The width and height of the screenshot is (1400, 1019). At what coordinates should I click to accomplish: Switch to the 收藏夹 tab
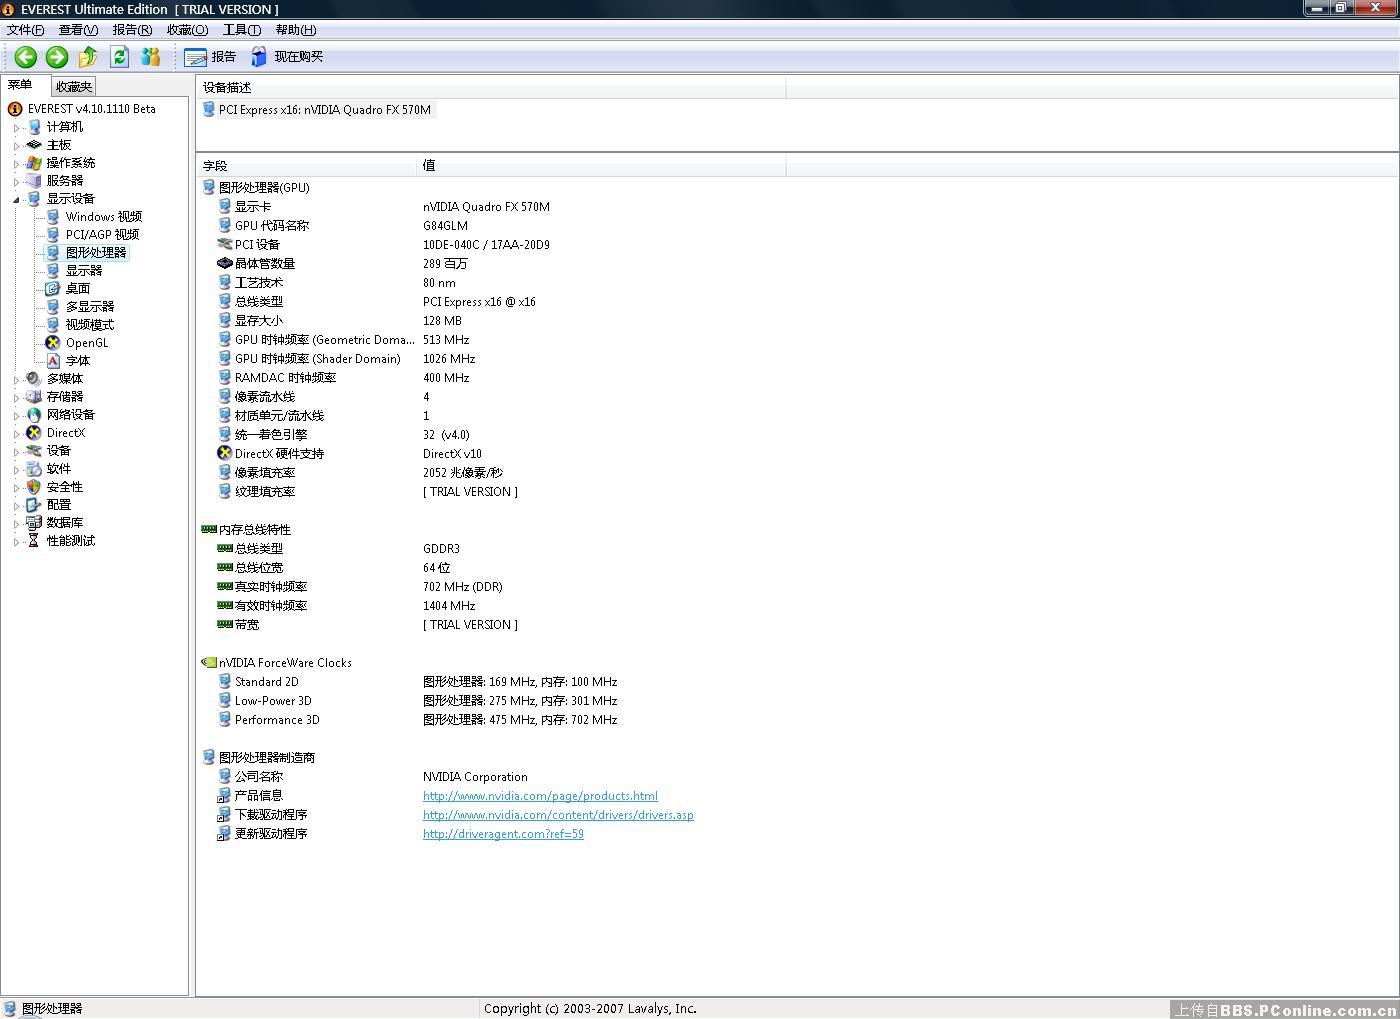point(74,87)
